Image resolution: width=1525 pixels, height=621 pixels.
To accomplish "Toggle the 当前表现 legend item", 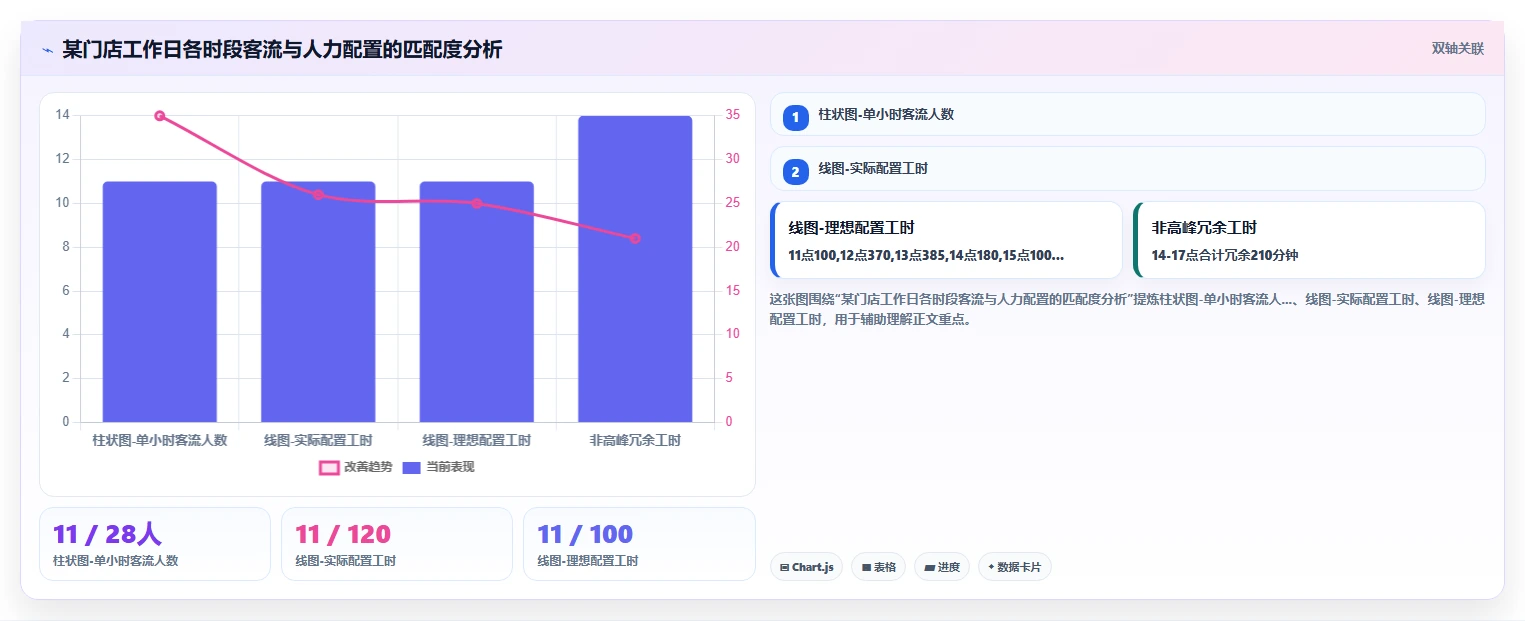I will point(438,467).
